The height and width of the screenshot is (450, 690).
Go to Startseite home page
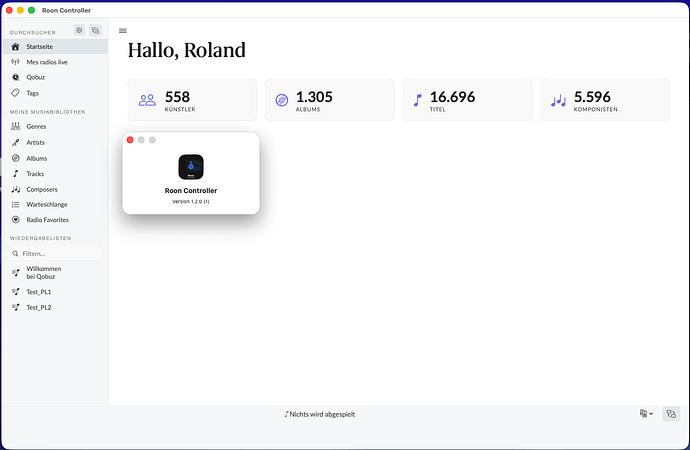[55, 47]
